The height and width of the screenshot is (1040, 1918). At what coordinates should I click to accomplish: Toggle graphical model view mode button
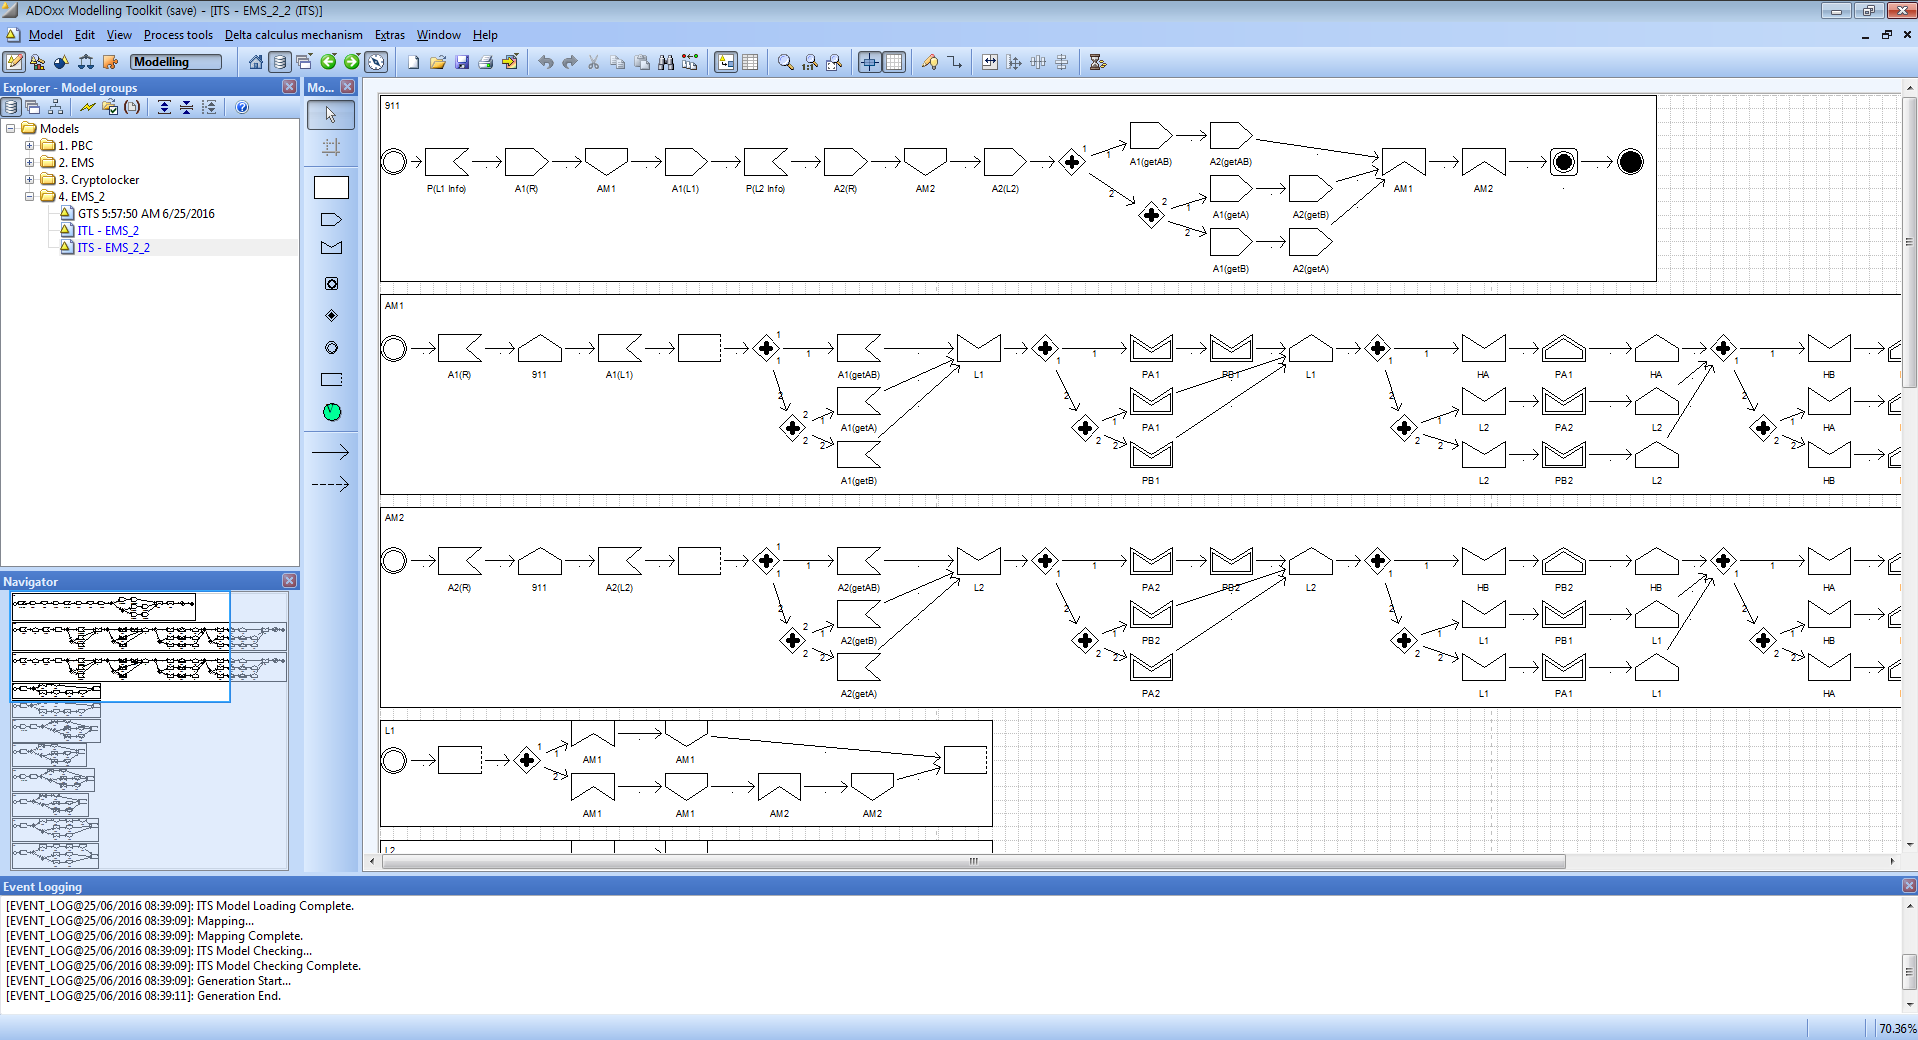tap(726, 62)
